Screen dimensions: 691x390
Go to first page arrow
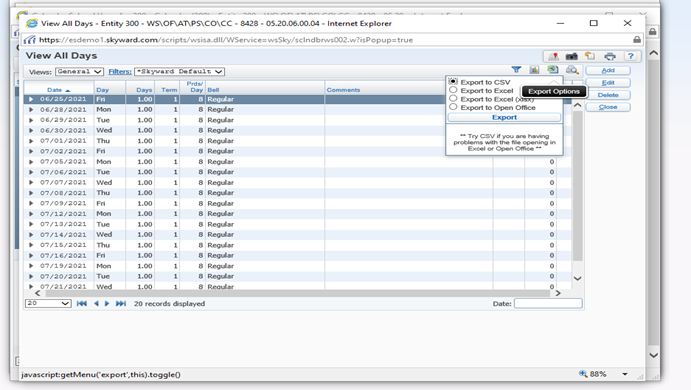pyautogui.click(x=82, y=303)
